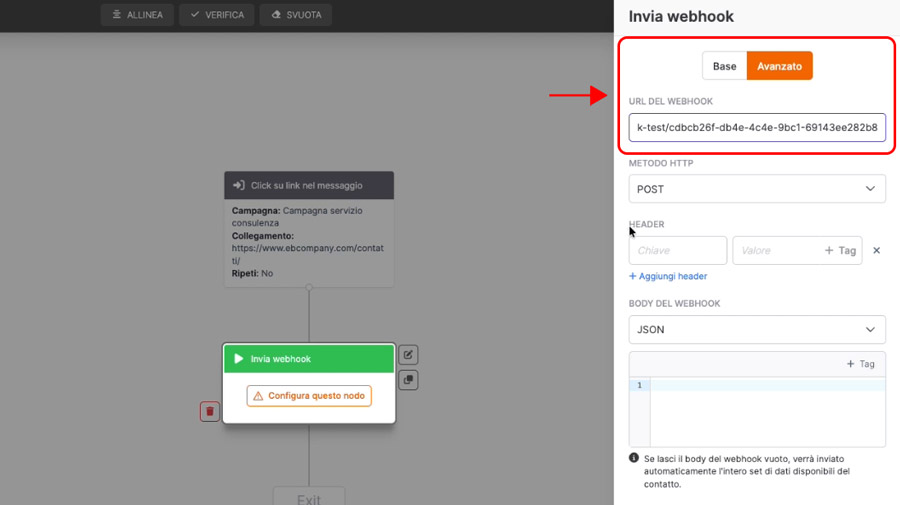Remove the header row with X icon
The height and width of the screenshot is (505, 900).
click(876, 250)
